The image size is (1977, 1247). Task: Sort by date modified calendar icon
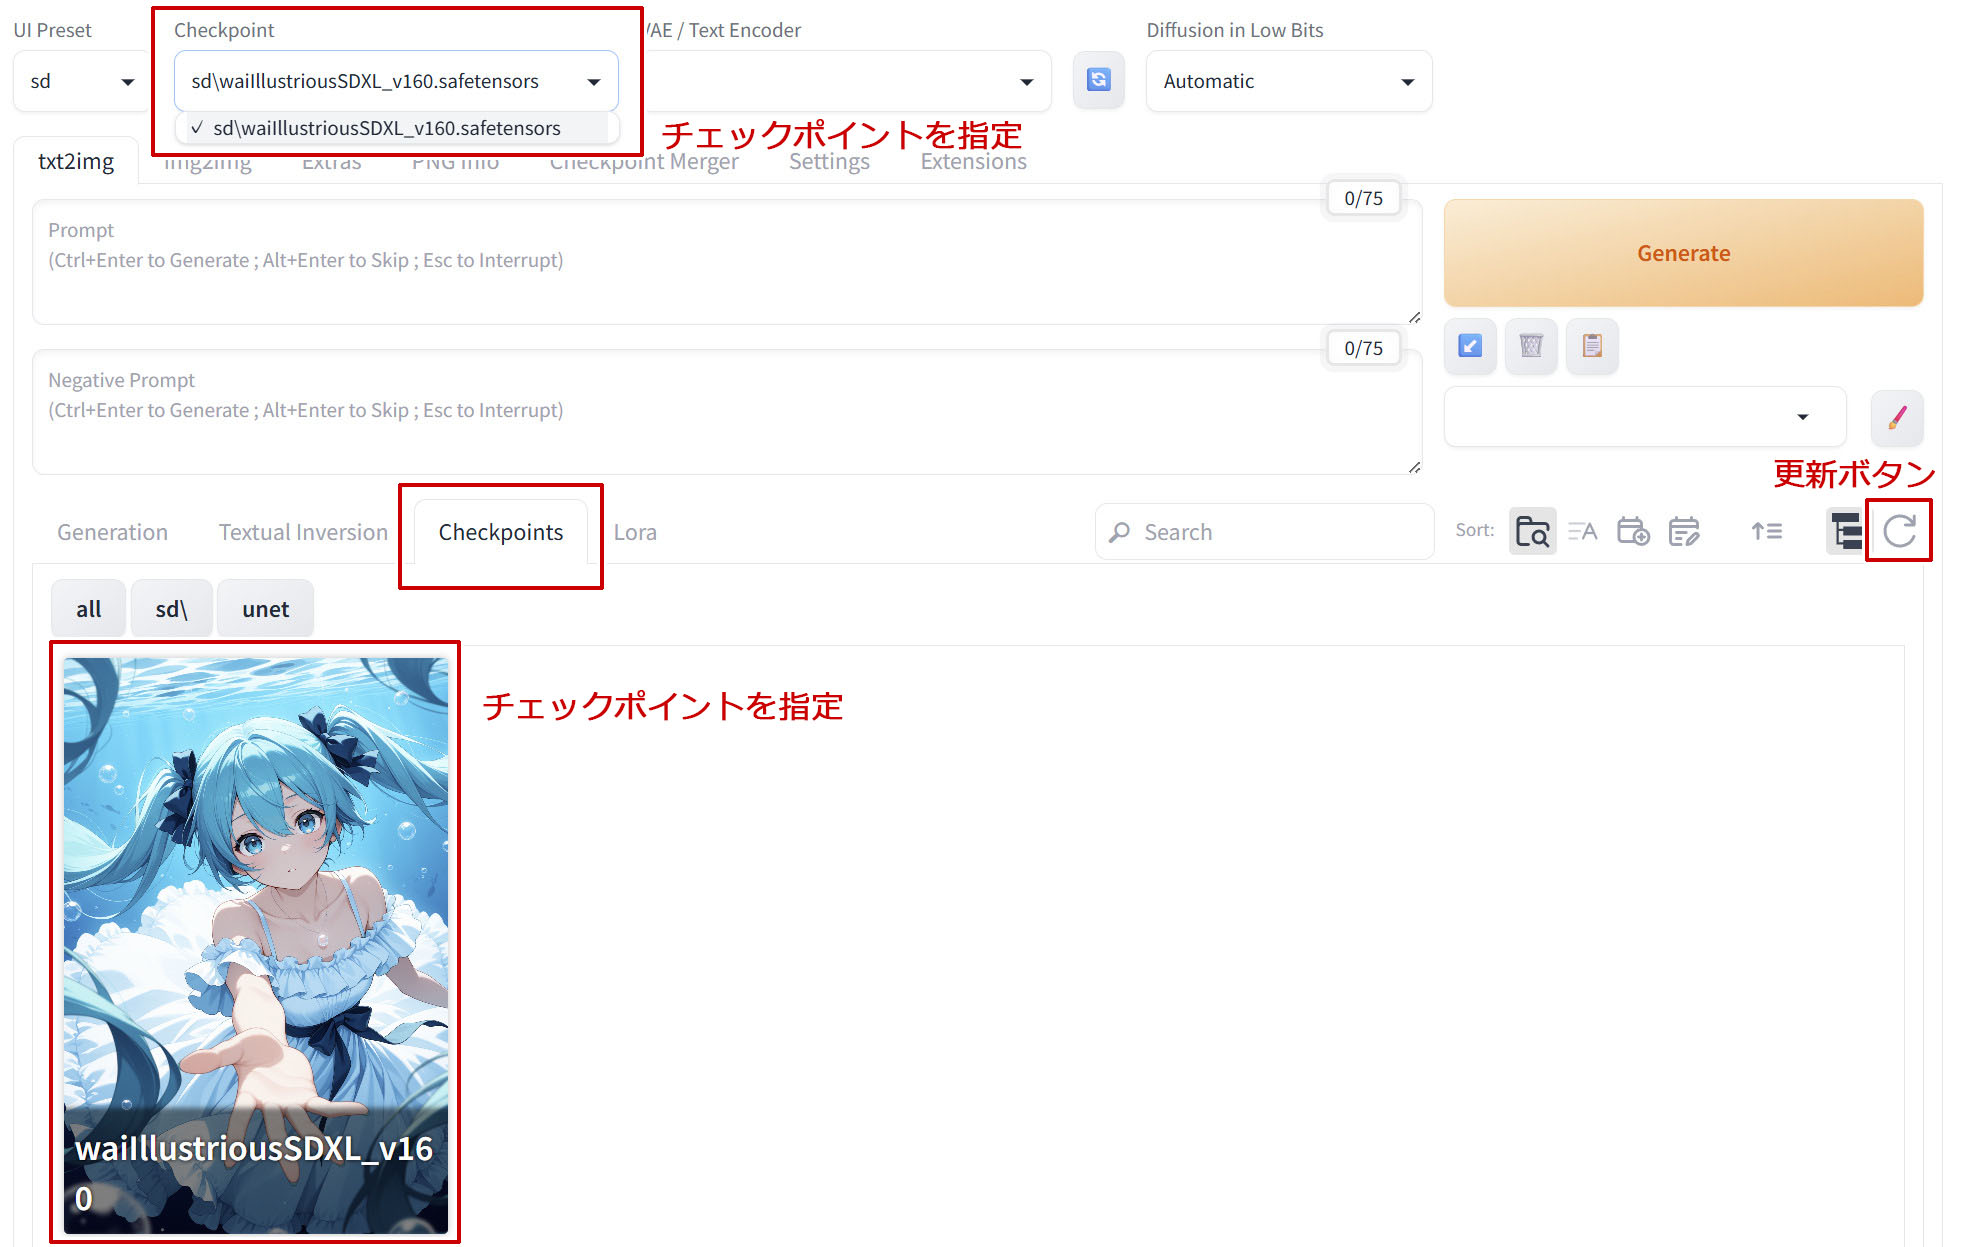point(1684,531)
